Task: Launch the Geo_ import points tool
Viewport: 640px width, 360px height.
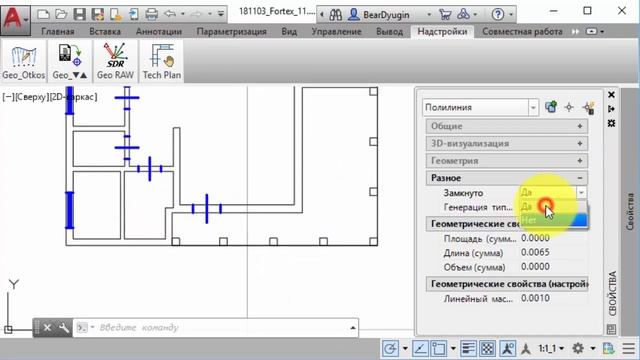Action: (x=70, y=61)
